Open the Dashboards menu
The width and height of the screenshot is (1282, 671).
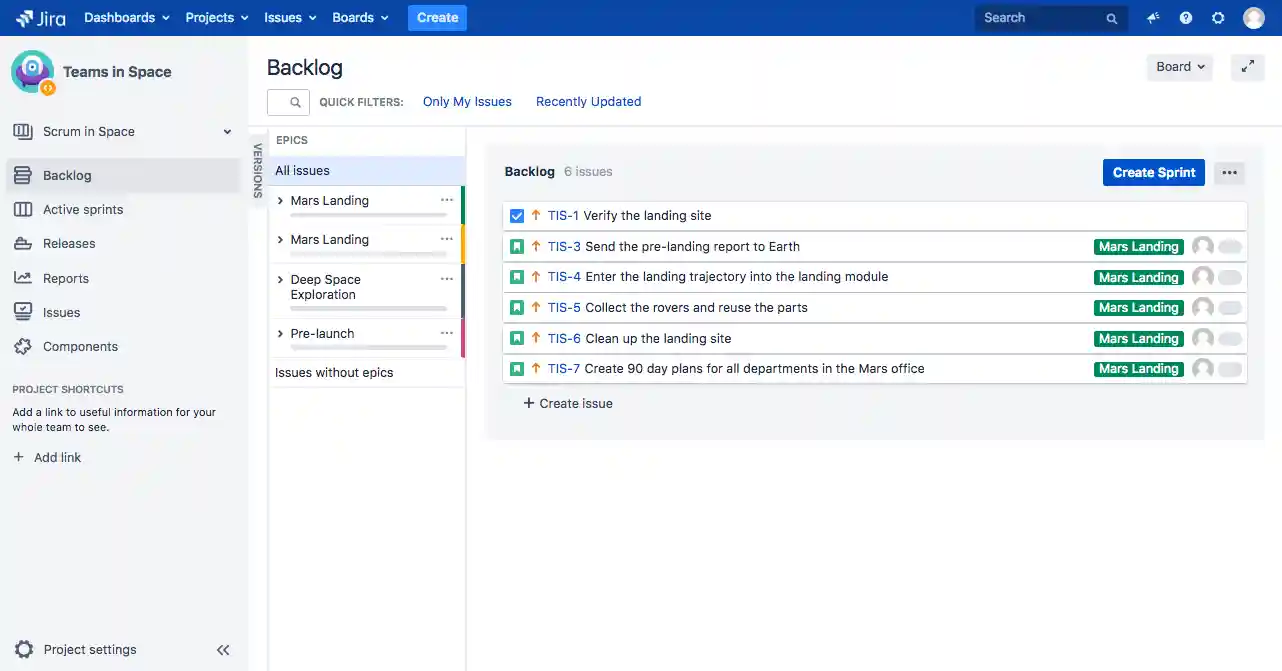[x=119, y=17]
